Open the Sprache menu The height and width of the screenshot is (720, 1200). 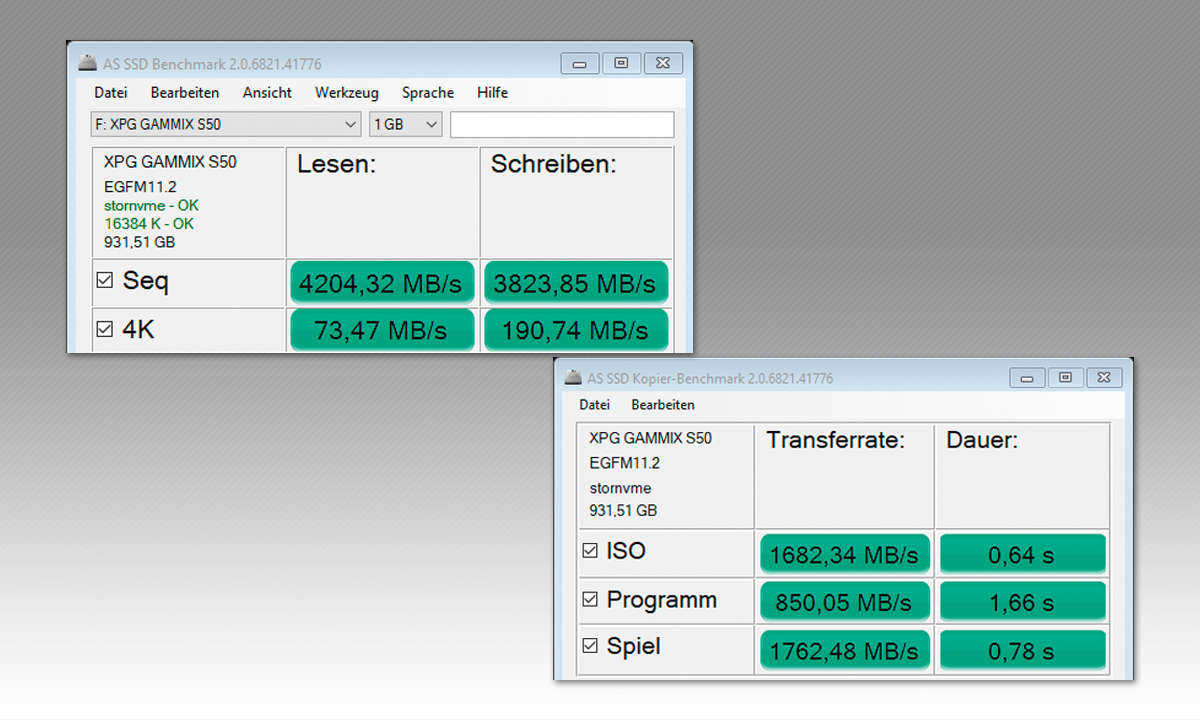pyautogui.click(x=428, y=92)
